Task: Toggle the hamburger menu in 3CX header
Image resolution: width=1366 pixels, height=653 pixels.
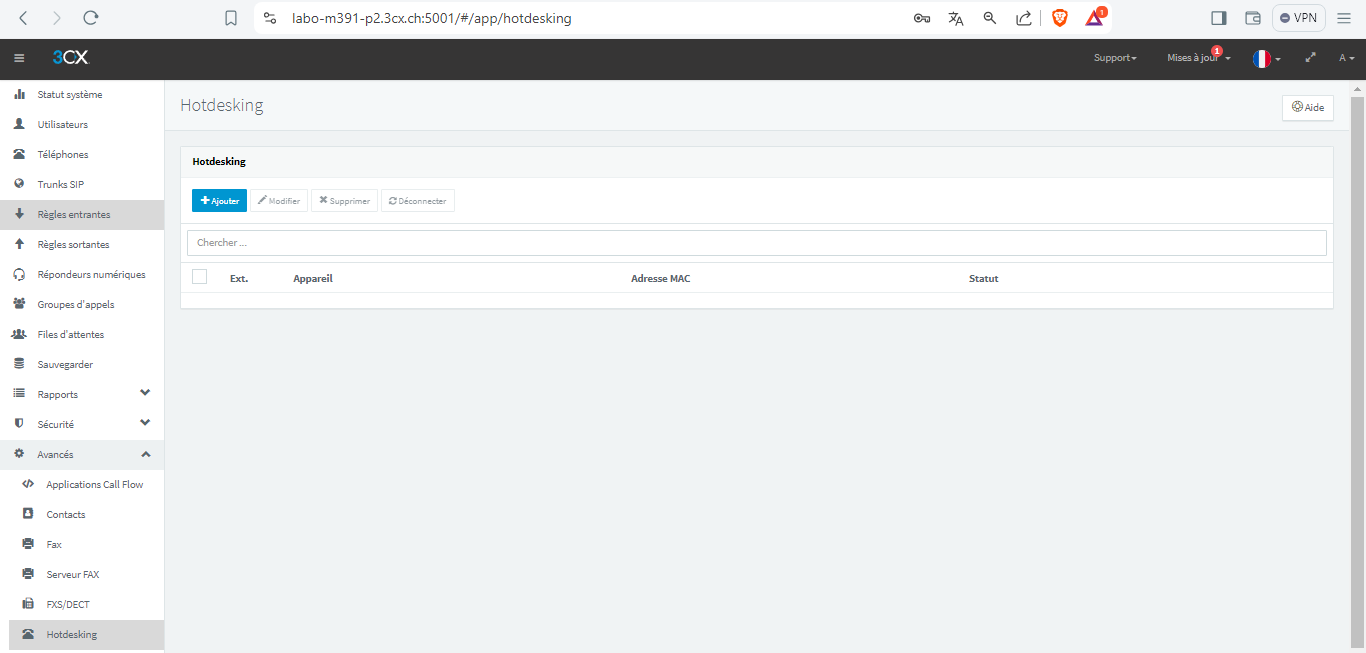Action: [18, 58]
